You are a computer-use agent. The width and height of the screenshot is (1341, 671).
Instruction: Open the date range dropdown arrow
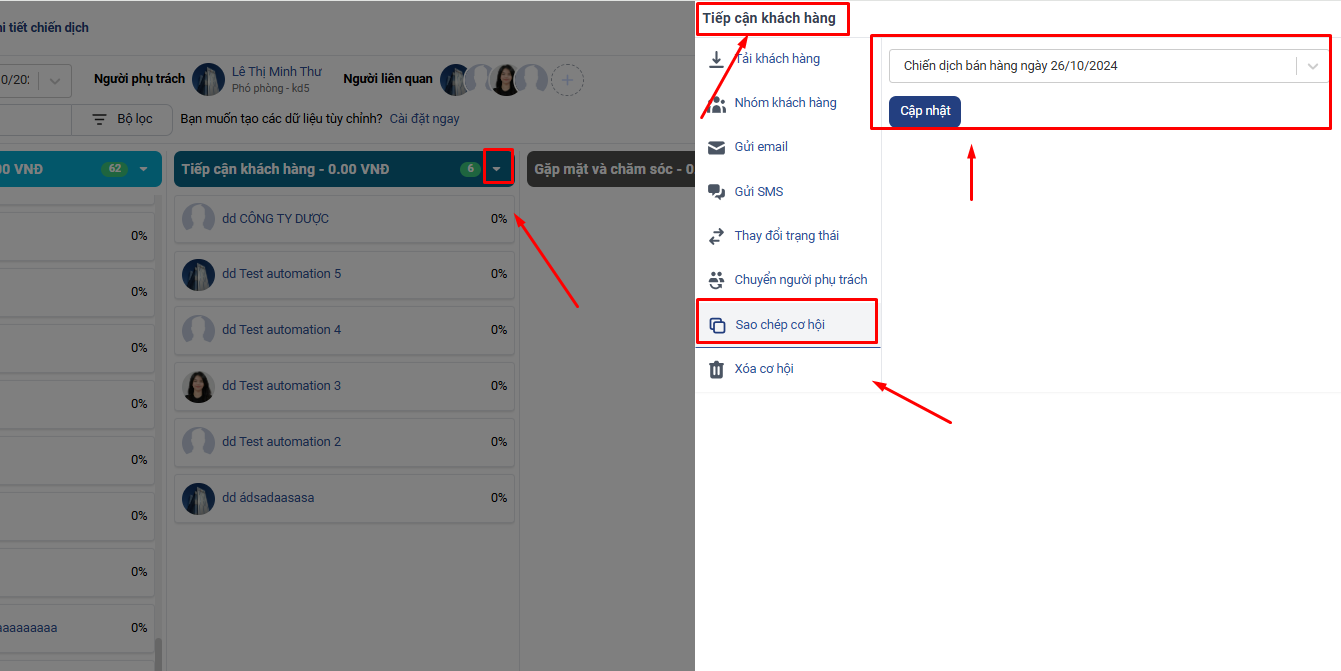(54, 80)
